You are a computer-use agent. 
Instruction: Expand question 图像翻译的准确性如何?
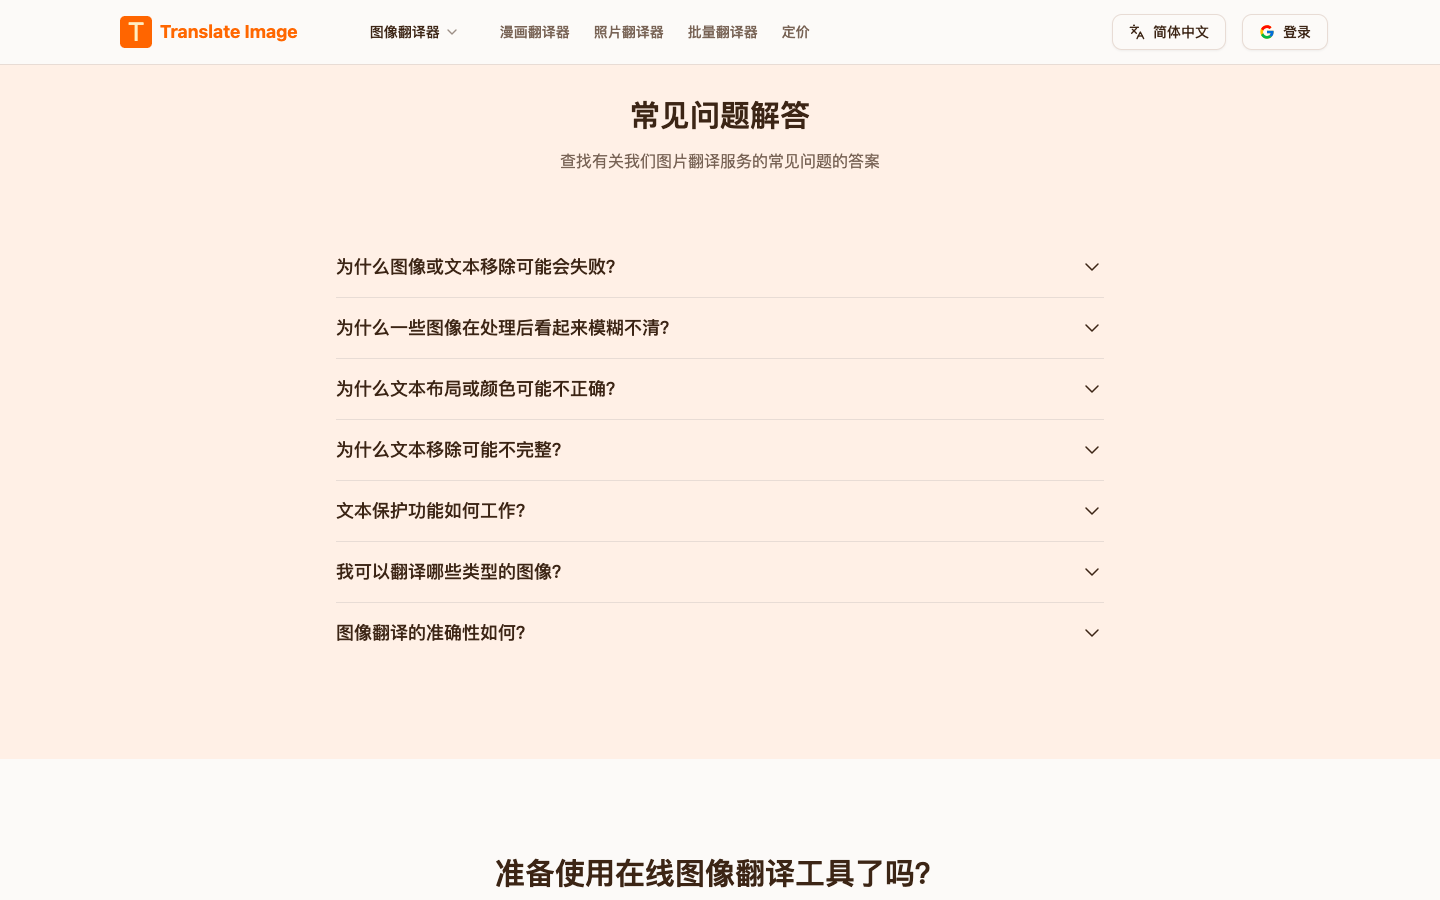pos(720,633)
